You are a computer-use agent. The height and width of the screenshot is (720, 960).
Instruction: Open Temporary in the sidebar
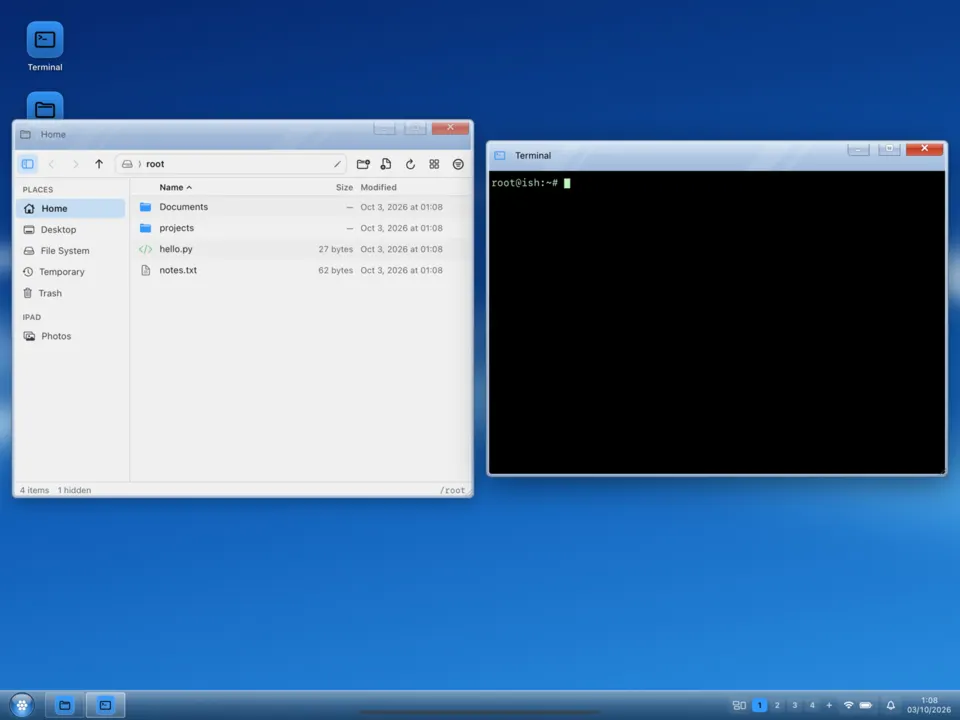[70, 272]
